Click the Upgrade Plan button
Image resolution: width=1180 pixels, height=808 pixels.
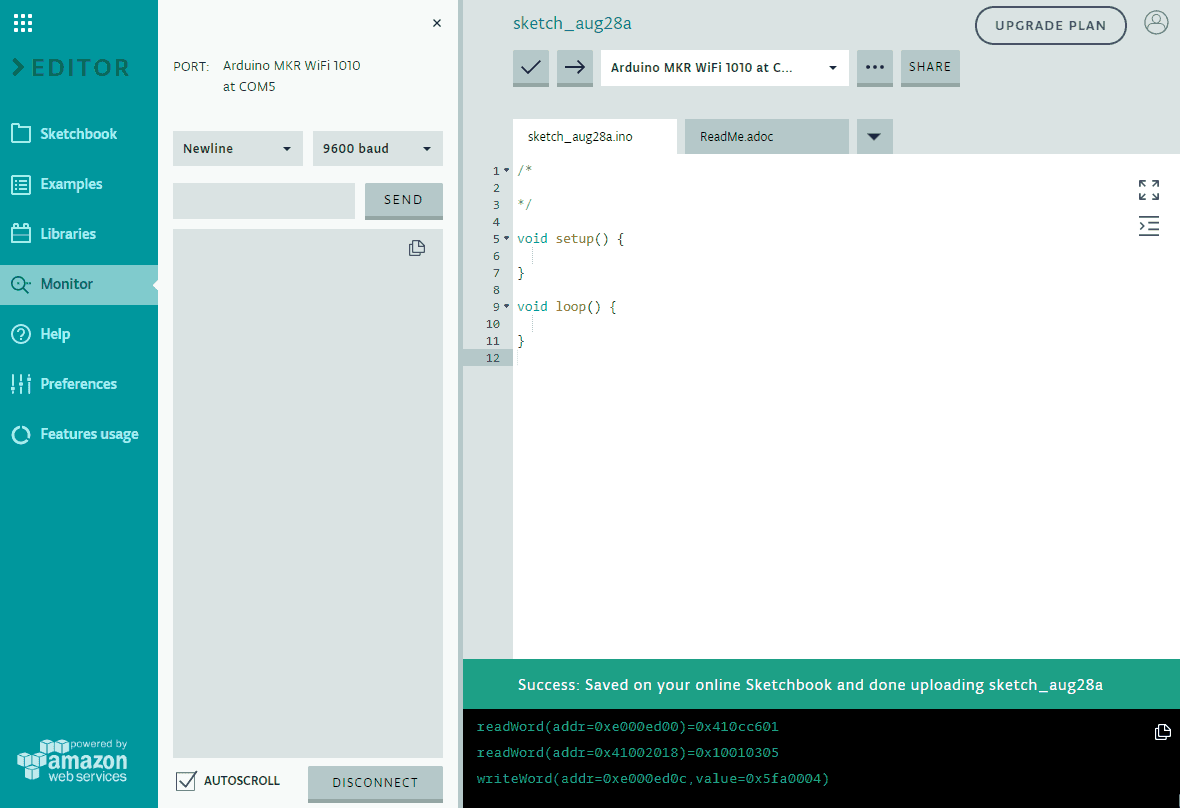coord(1050,26)
